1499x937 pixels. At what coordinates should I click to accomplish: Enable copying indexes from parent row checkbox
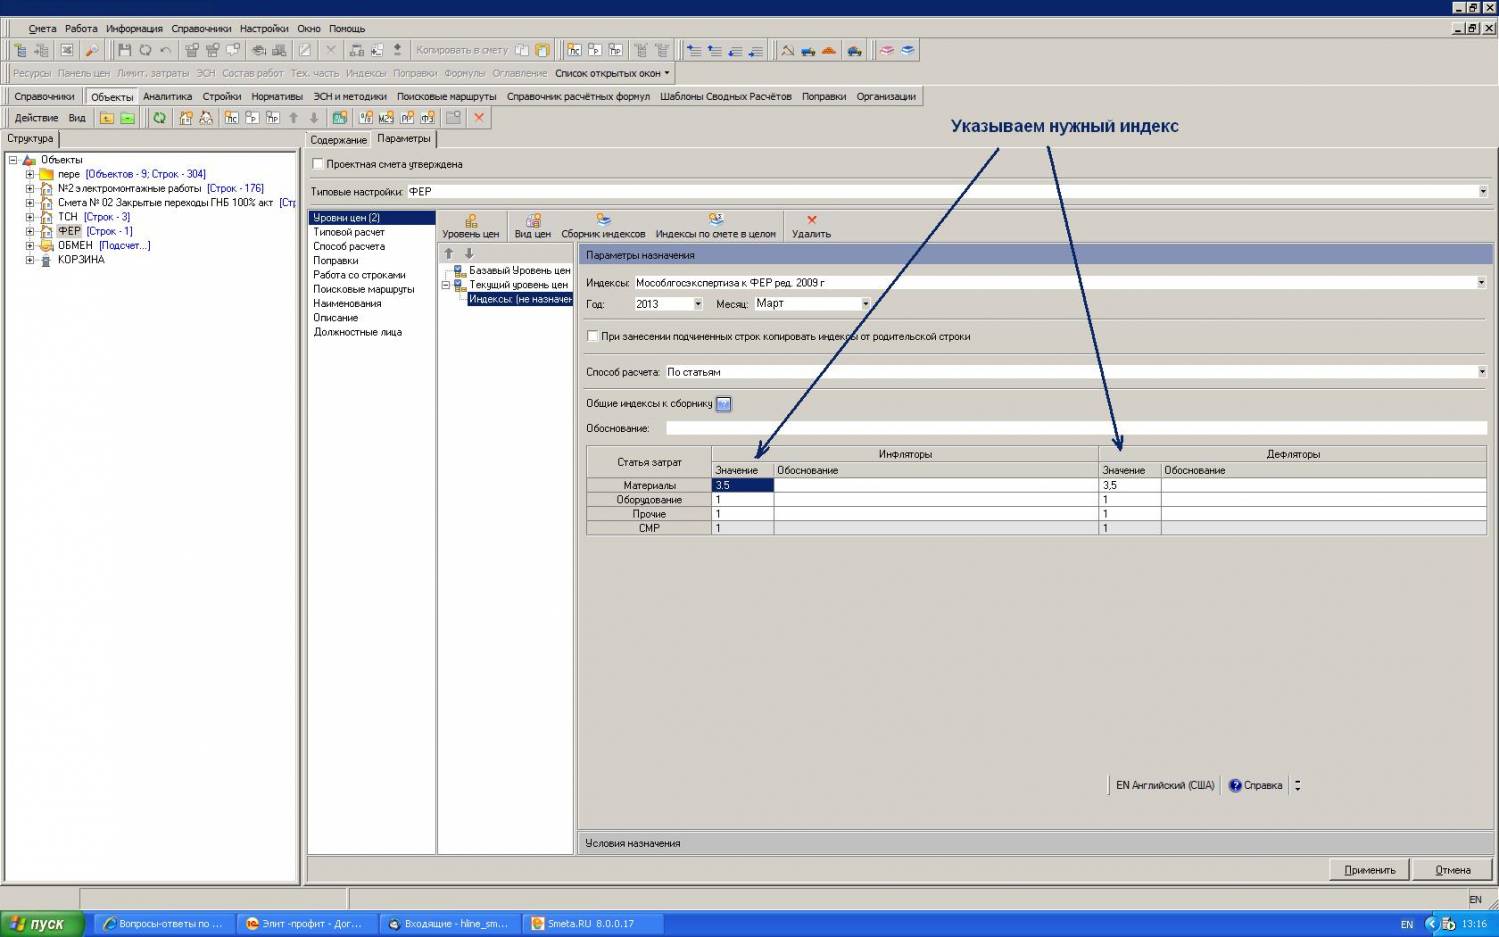[x=592, y=336]
